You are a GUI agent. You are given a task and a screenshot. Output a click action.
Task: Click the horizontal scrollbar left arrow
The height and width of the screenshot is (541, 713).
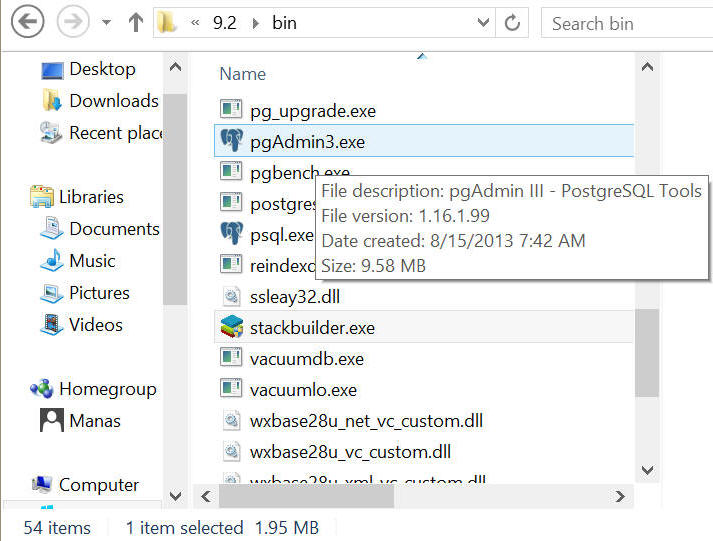(206, 496)
